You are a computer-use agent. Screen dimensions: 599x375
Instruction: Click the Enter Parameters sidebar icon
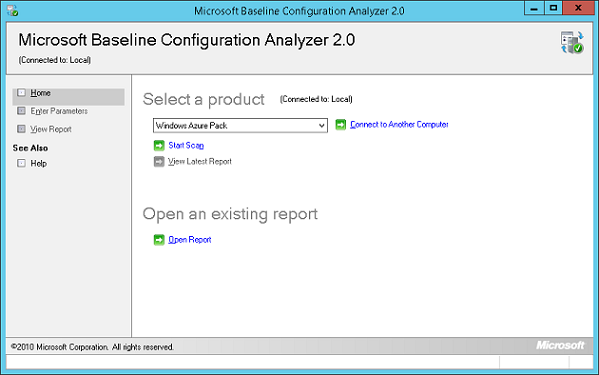click(x=21, y=111)
